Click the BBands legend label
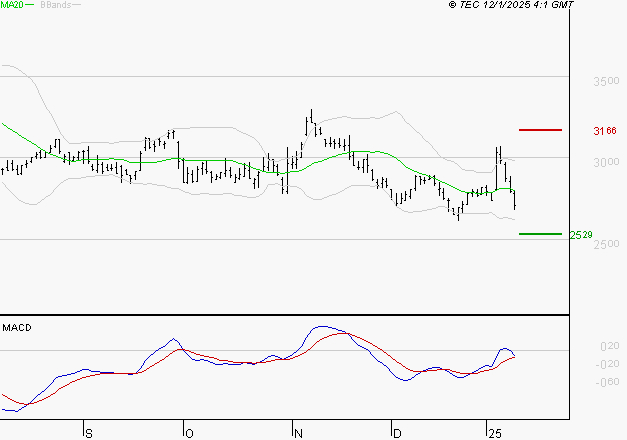627x440 pixels. point(54,6)
